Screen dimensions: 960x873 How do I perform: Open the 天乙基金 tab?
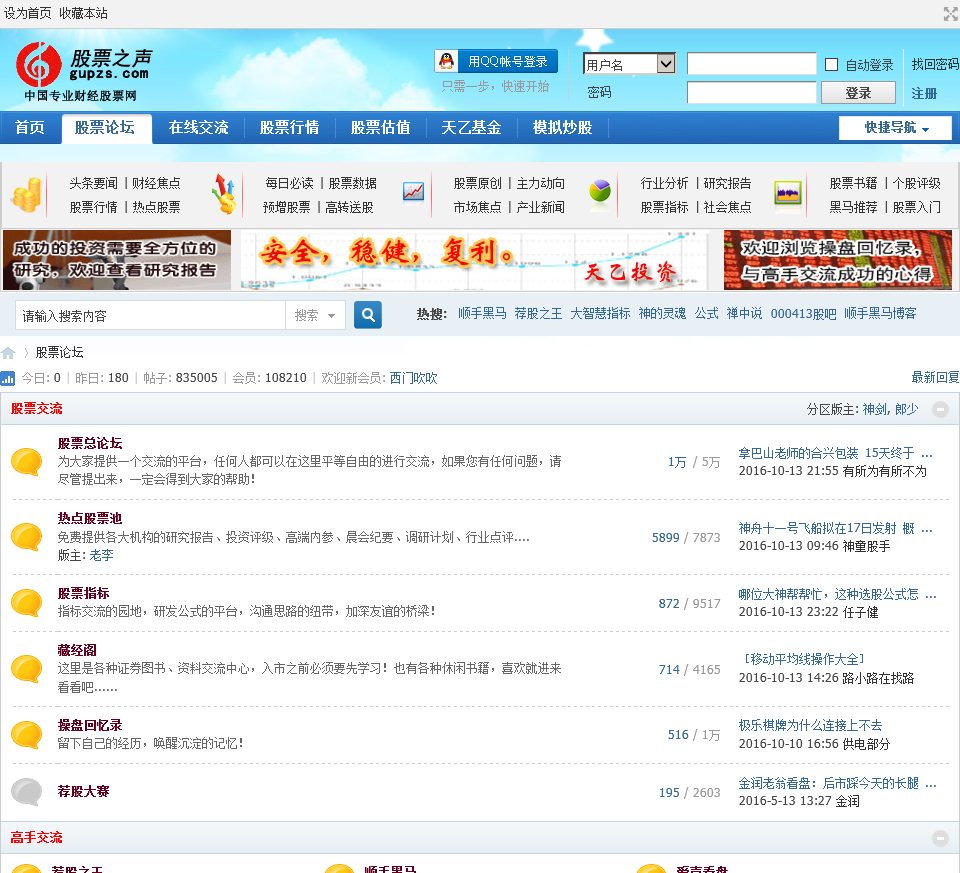[471, 127]
